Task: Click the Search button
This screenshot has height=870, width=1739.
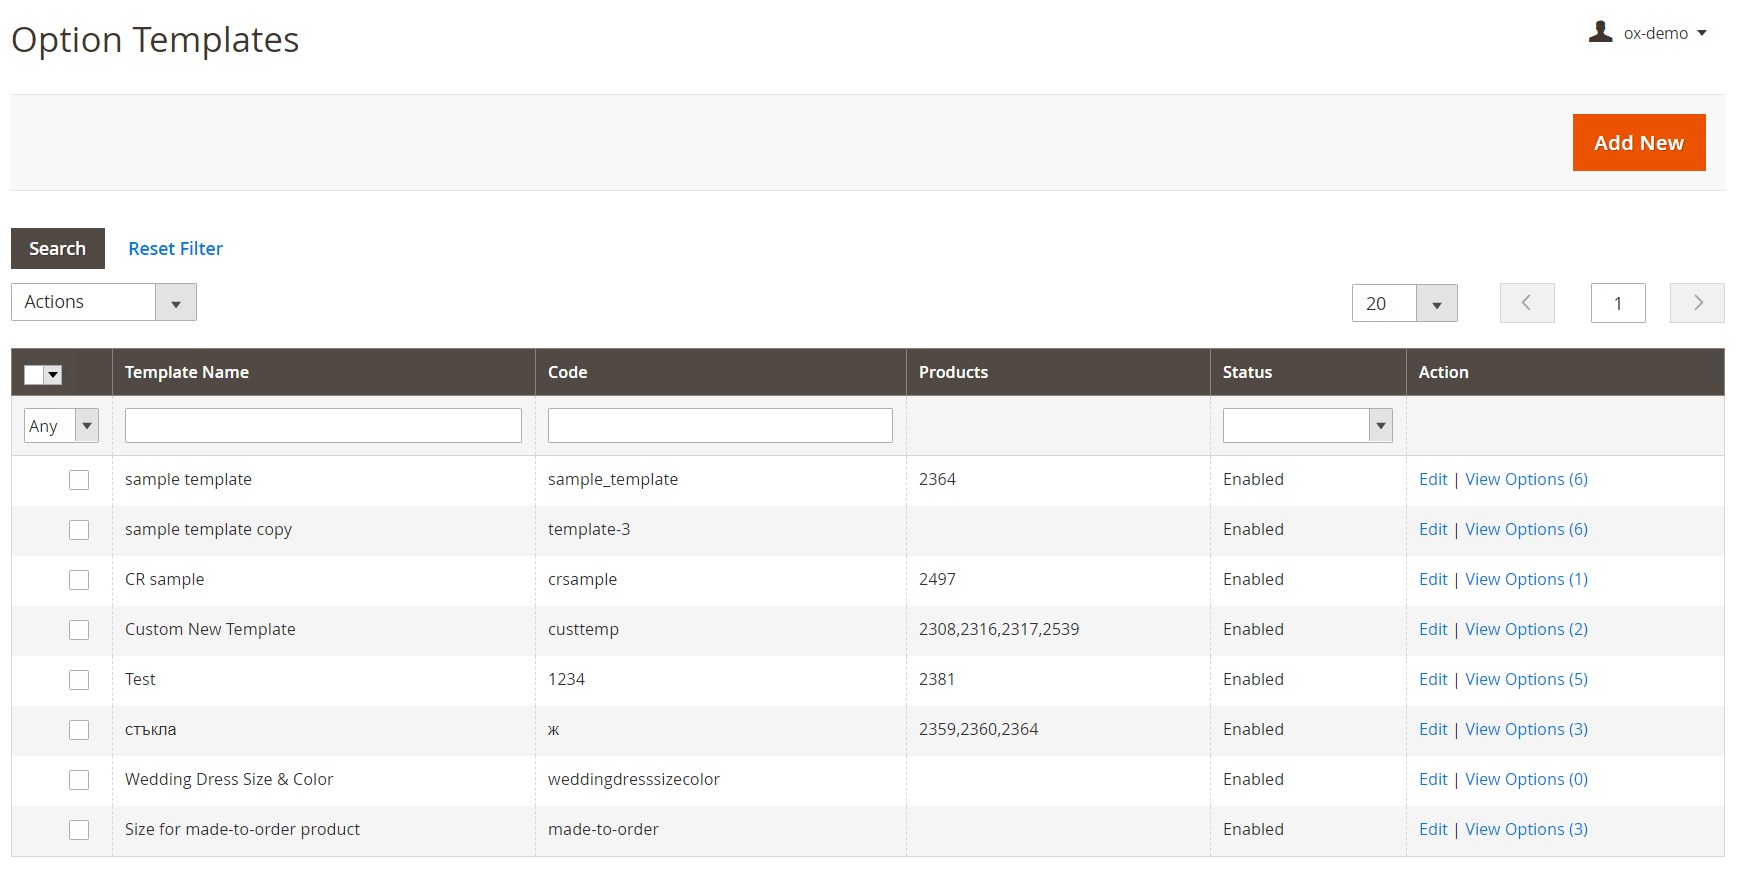Action: 58,248
